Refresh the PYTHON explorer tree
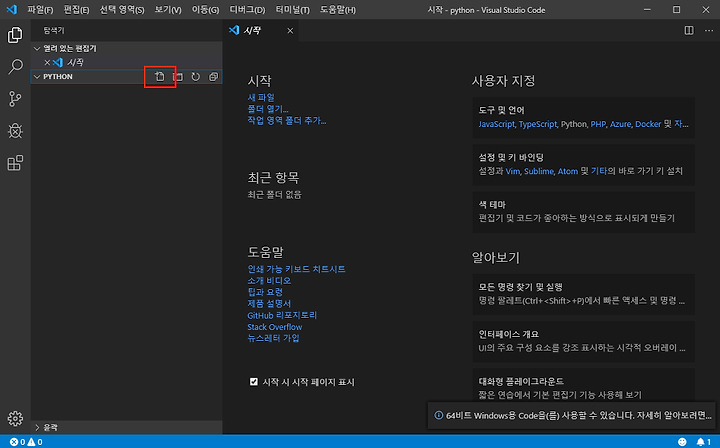 coord(196,77)
